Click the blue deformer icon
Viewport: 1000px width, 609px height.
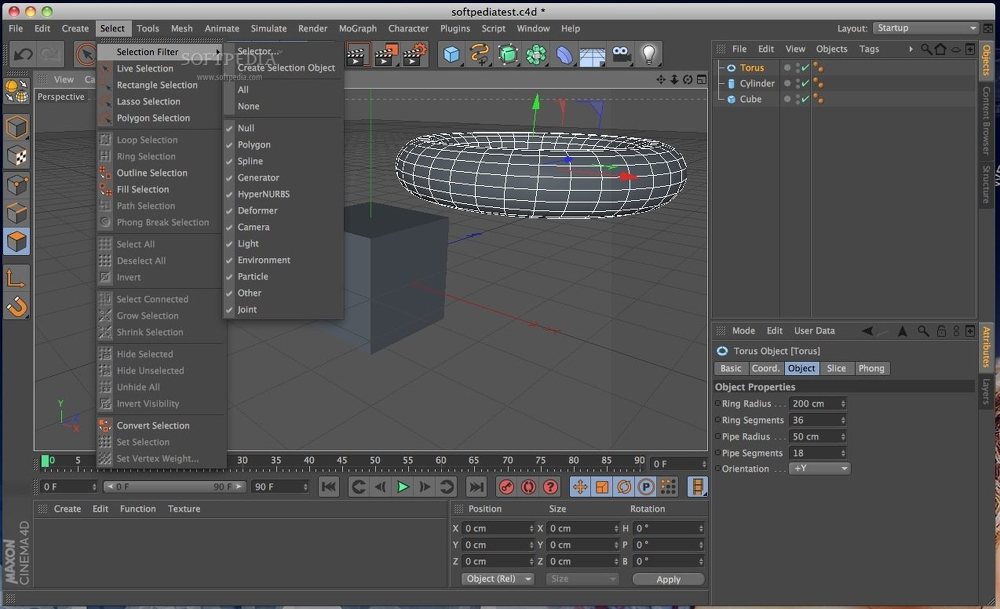tap(564, 55)
